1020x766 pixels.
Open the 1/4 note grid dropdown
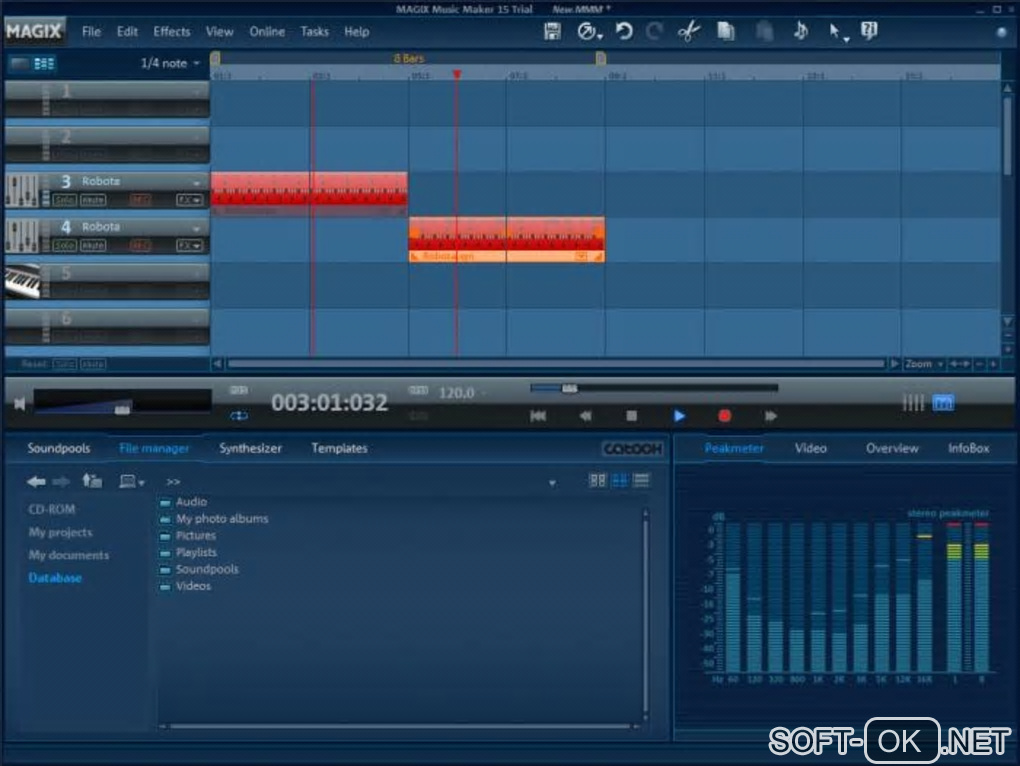coord(170,63)
